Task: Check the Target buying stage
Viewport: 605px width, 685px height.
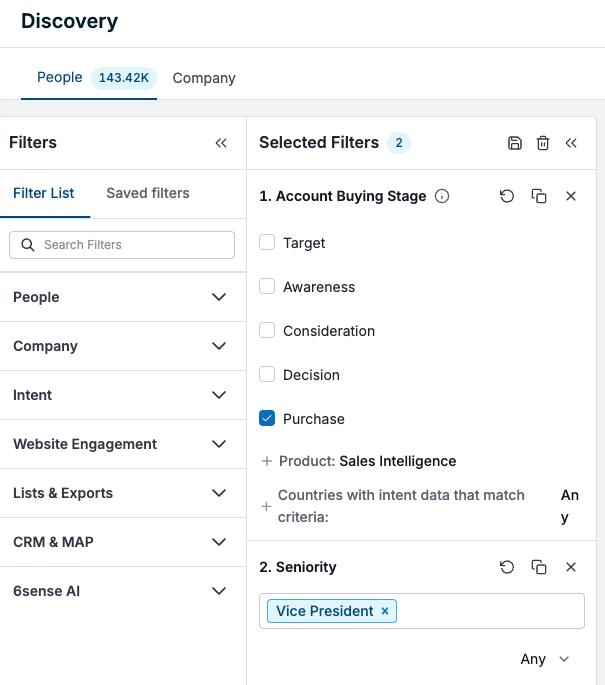Action: coord(267,242)
